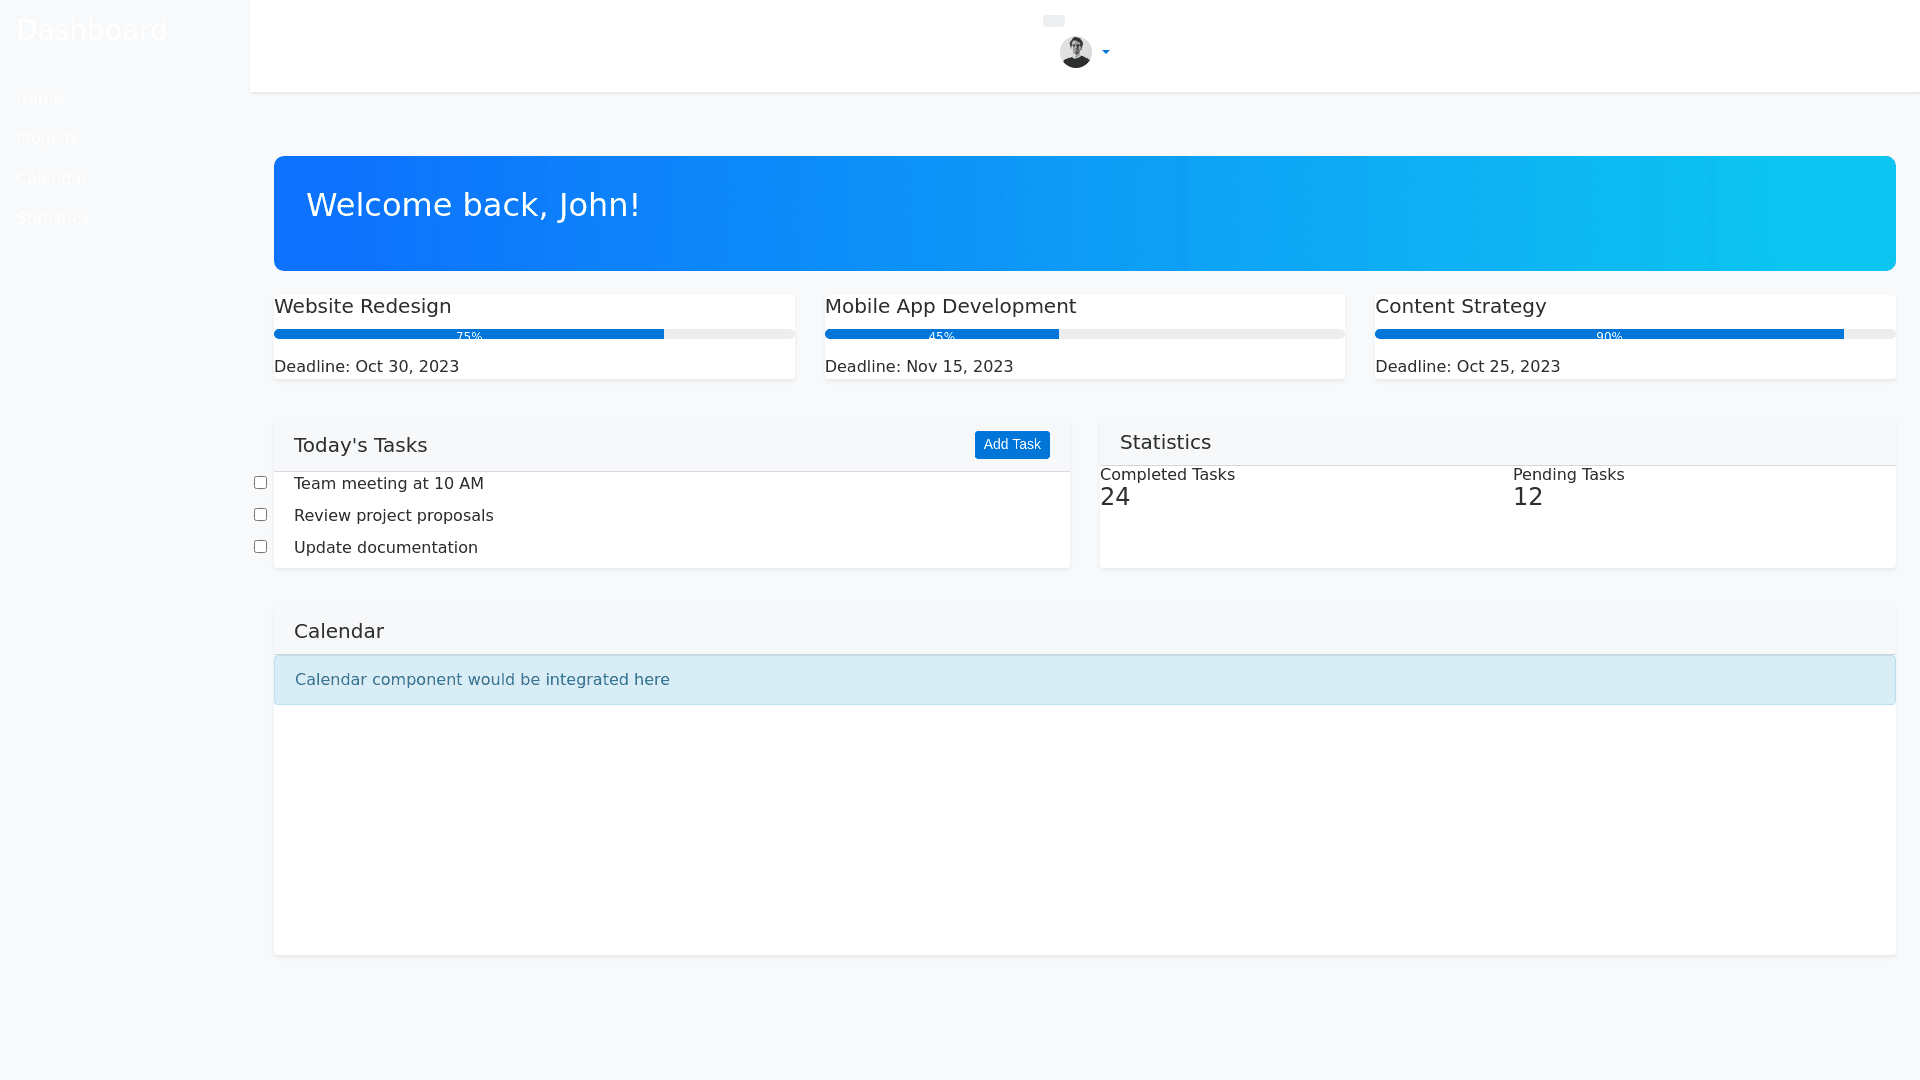Viewport: 1920px width, 1080px height.
Task: Check off 'Team meeting at 10 AM'
Action: click(260, 482)
